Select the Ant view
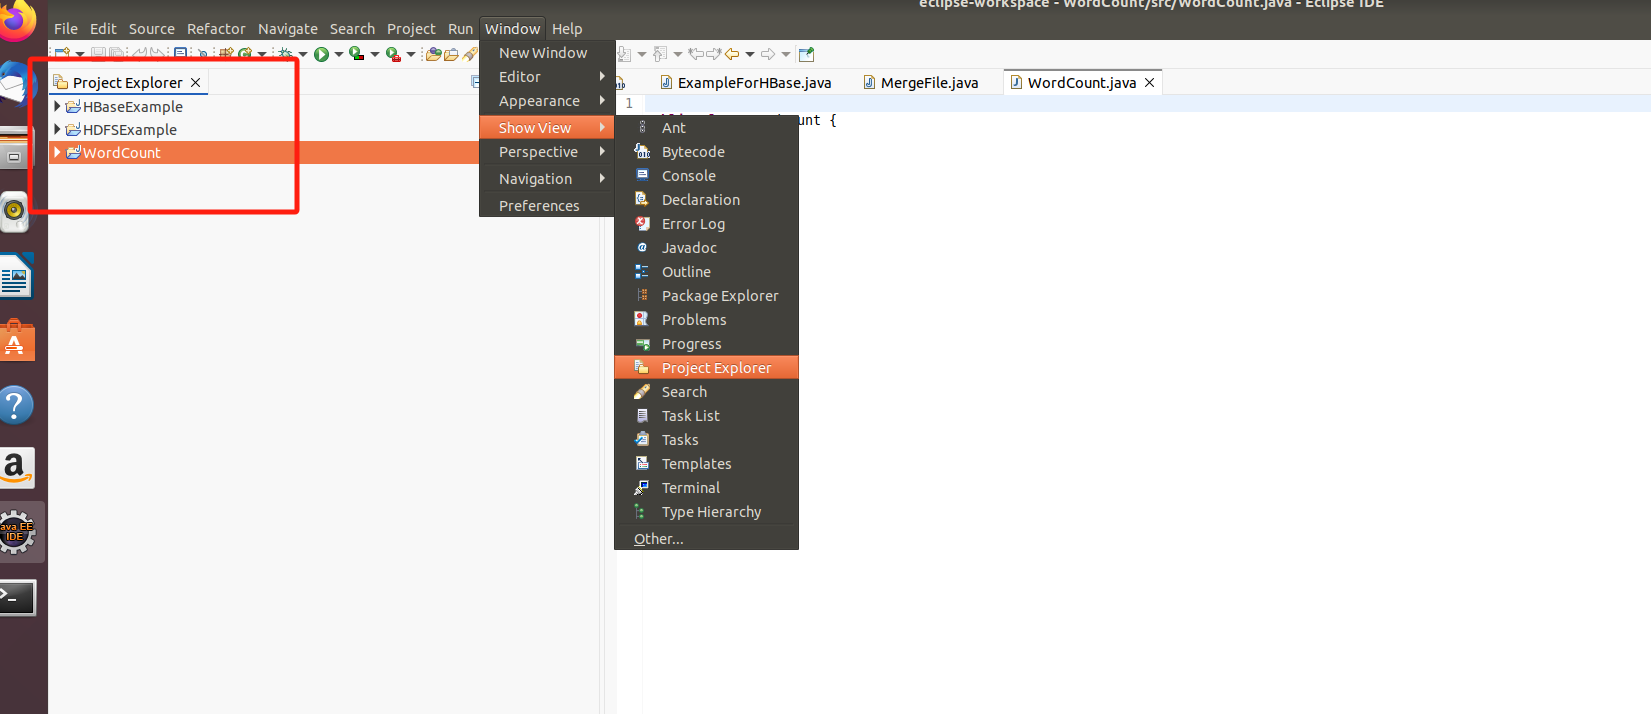The image size is (1651, 714). [706, 128]
